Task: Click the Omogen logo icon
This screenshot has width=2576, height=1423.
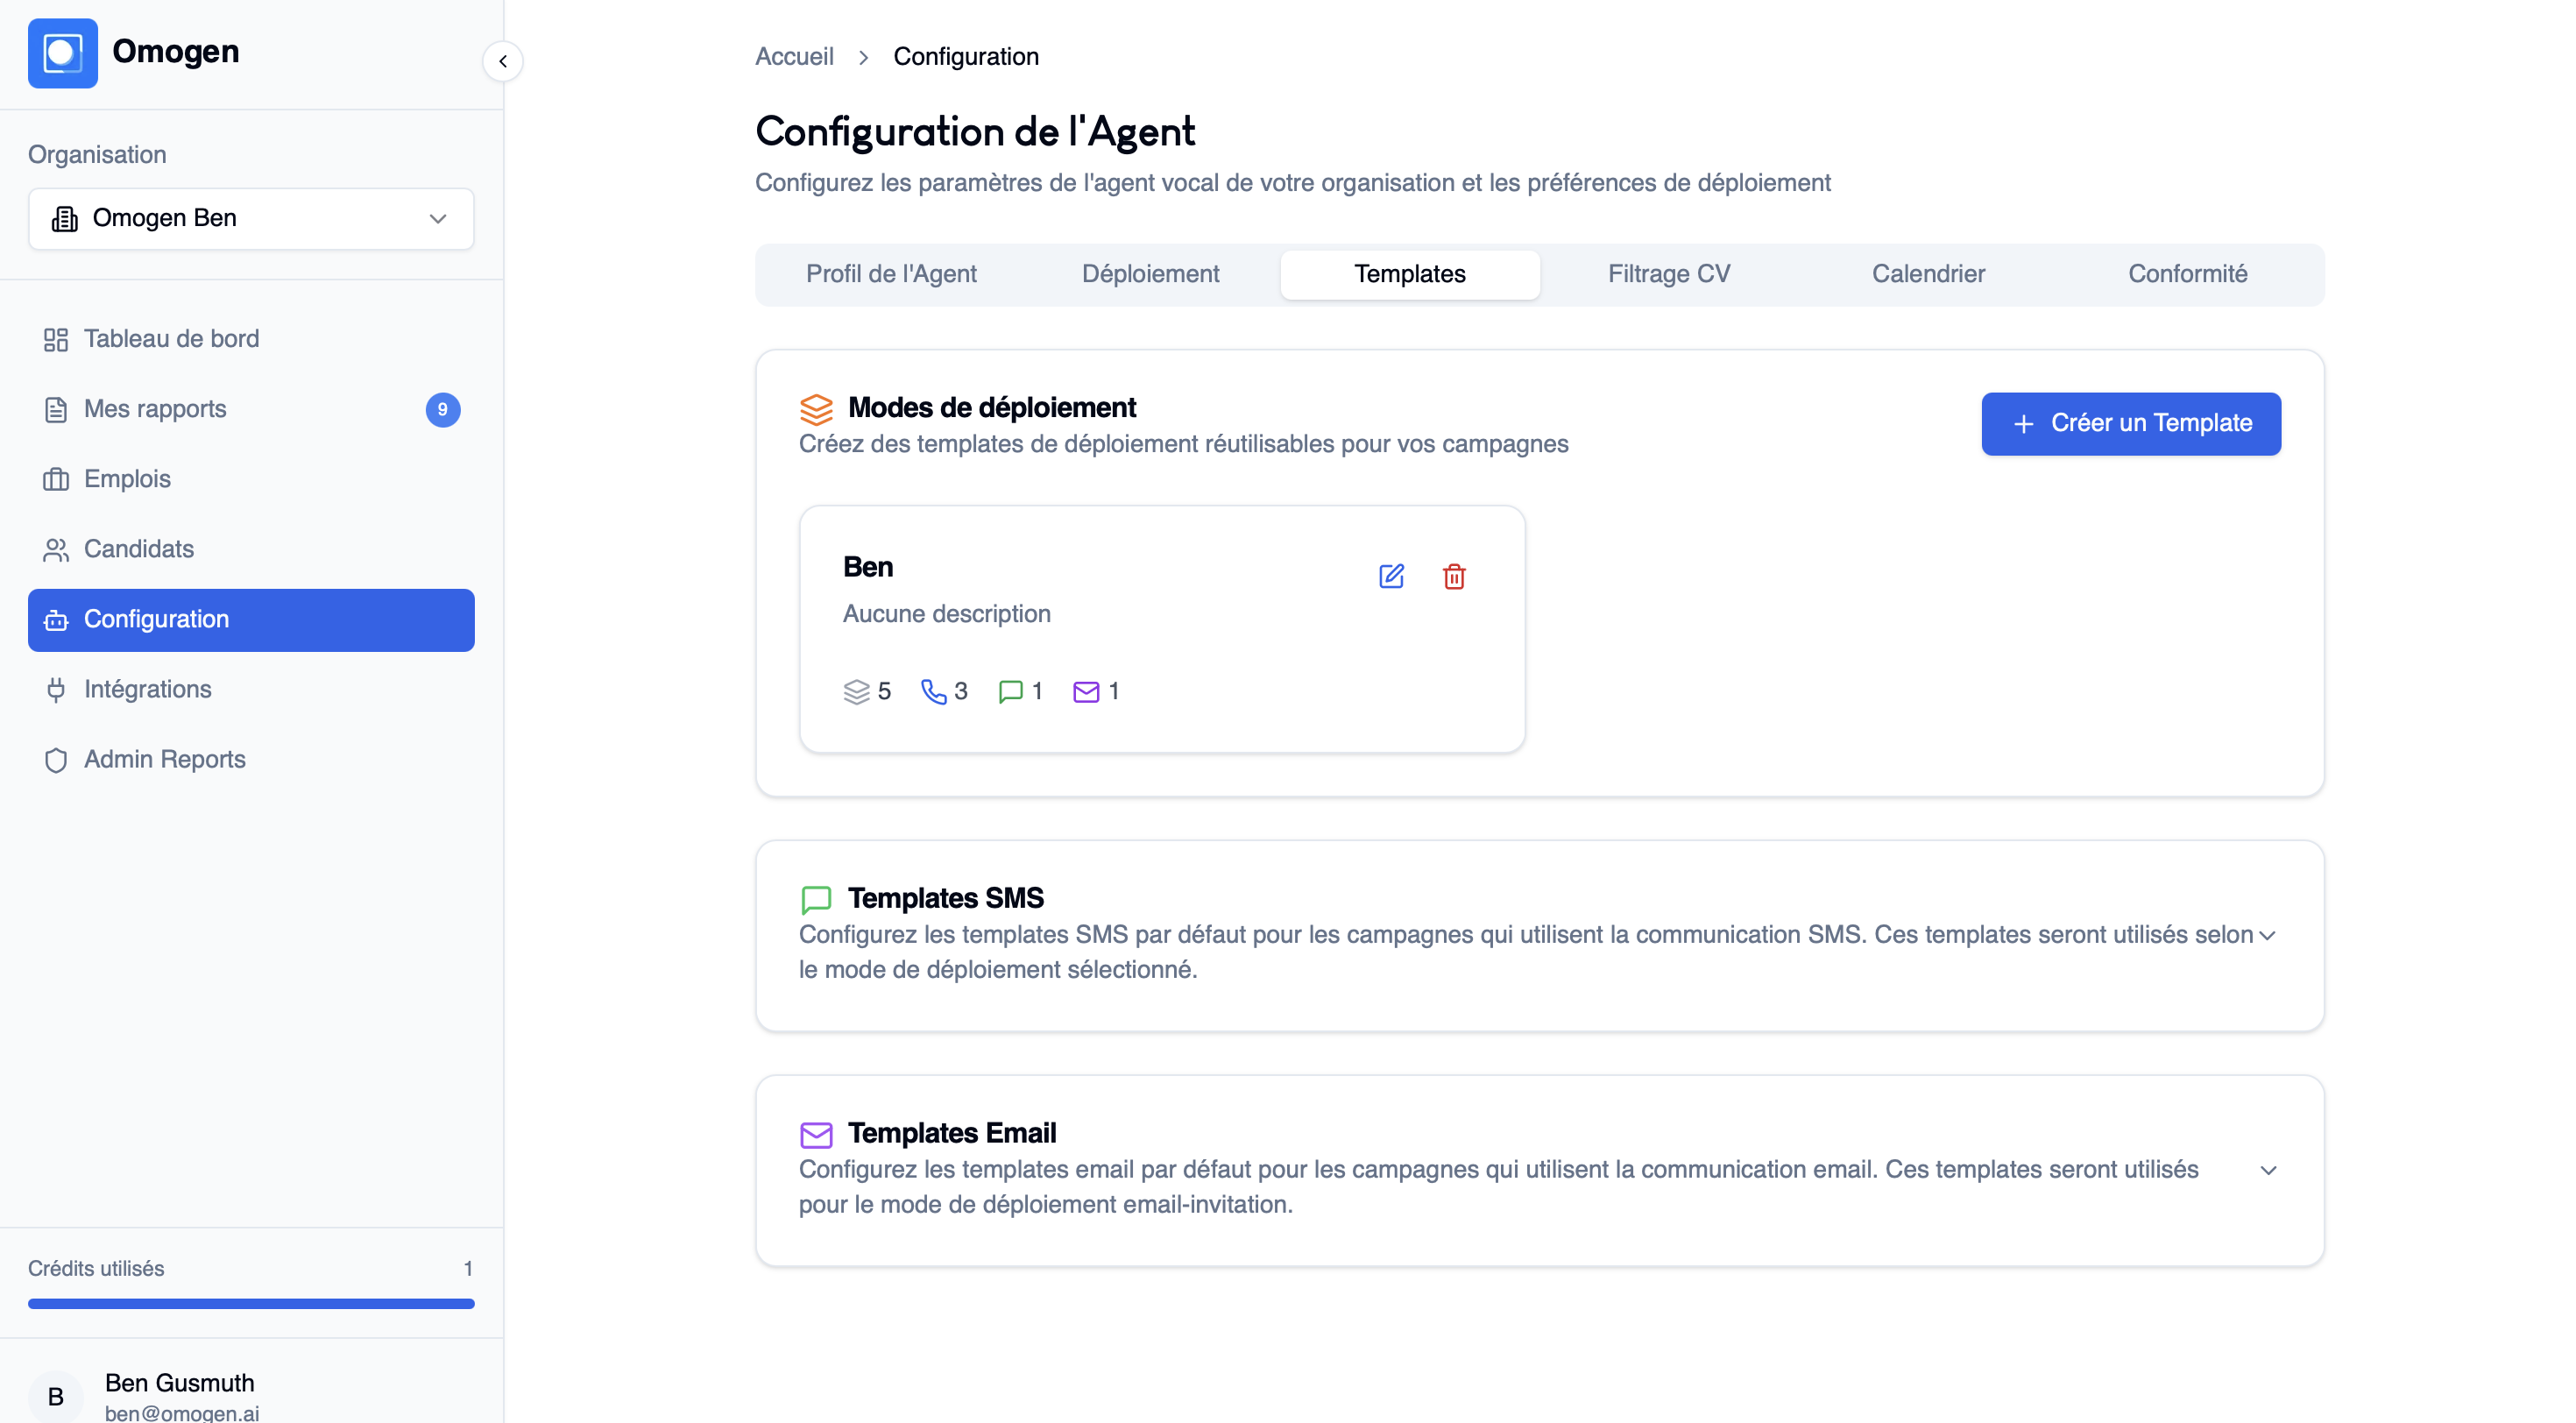Action: tap(63, 53)
